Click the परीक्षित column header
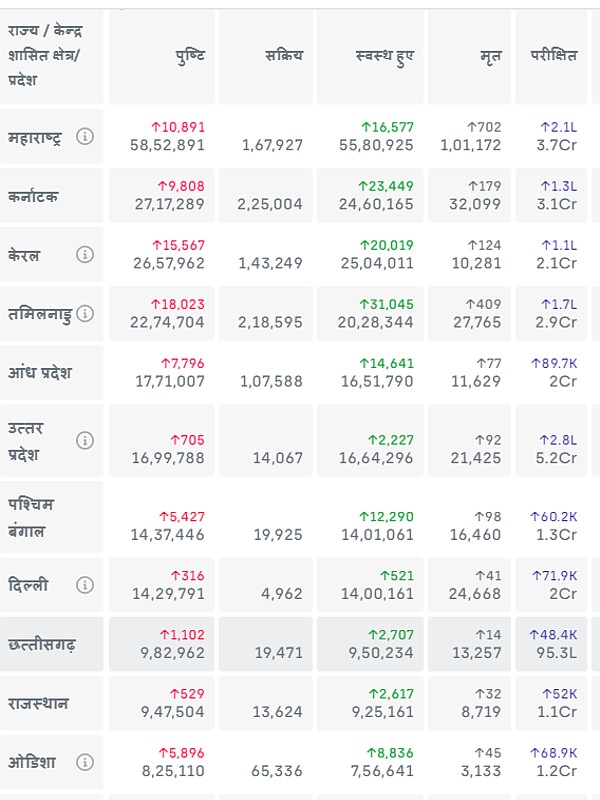Screen dimensions: 600x800 pos(553,56)
